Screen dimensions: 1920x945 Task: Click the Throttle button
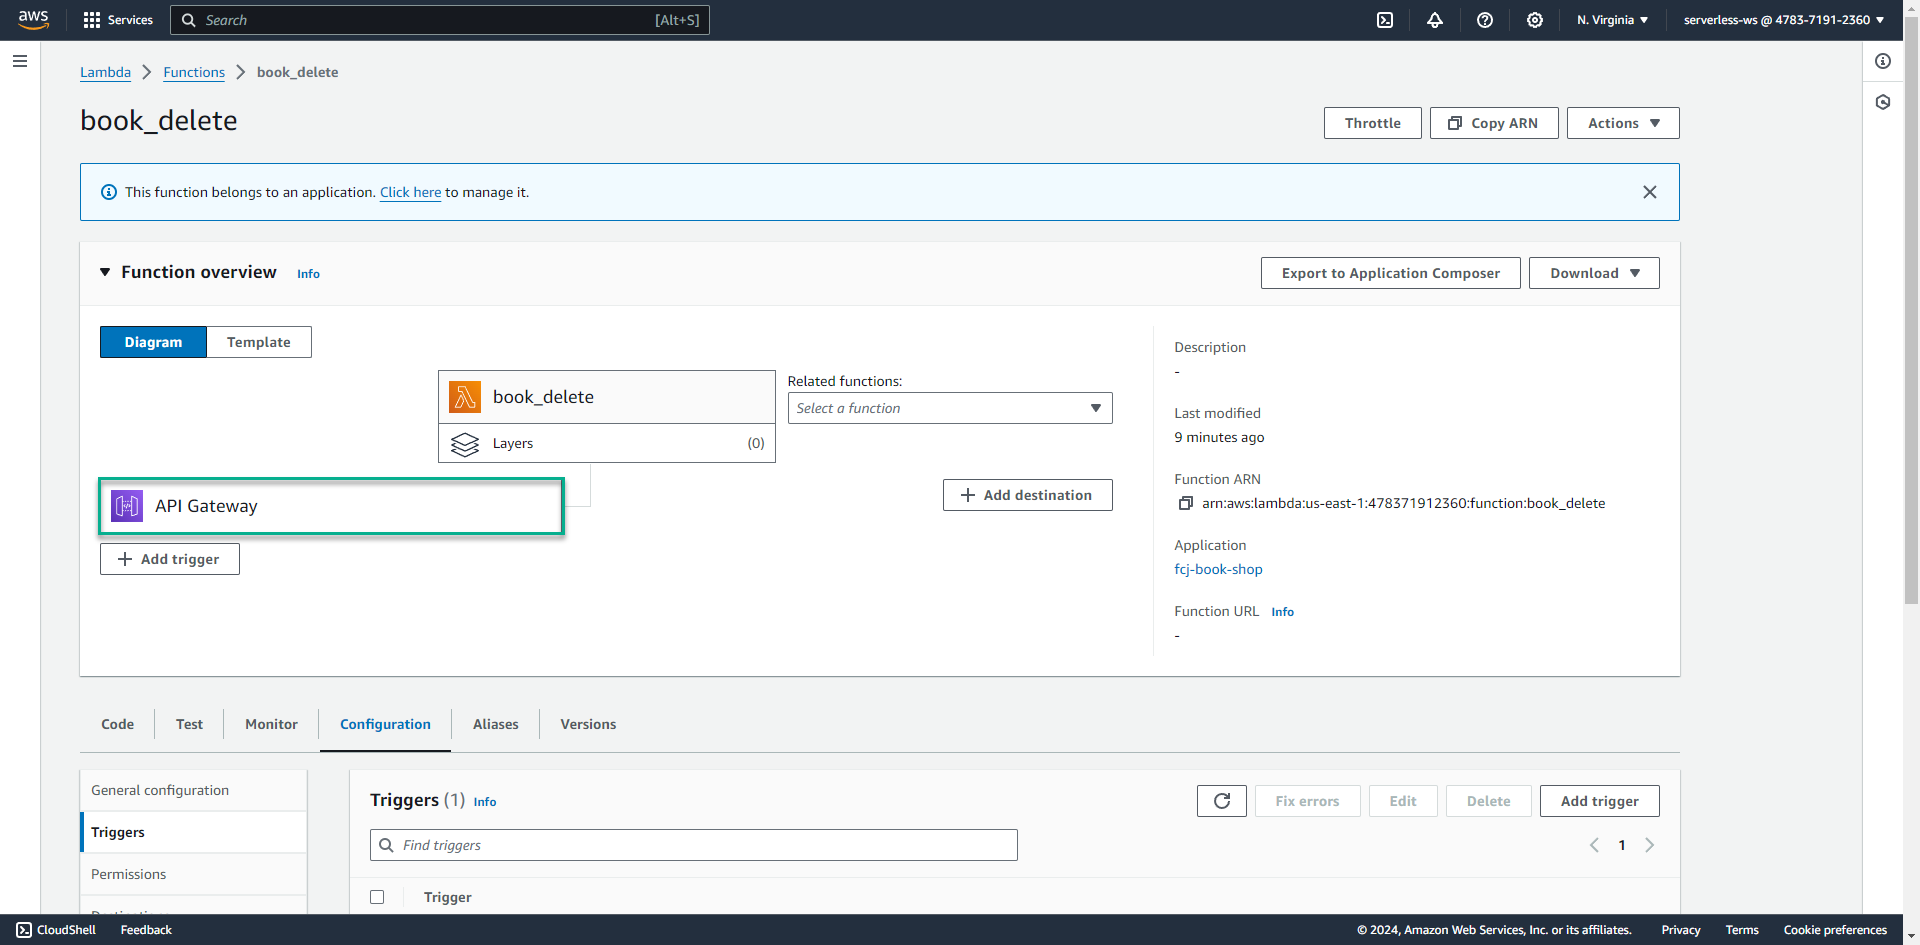pos(1373,123)
